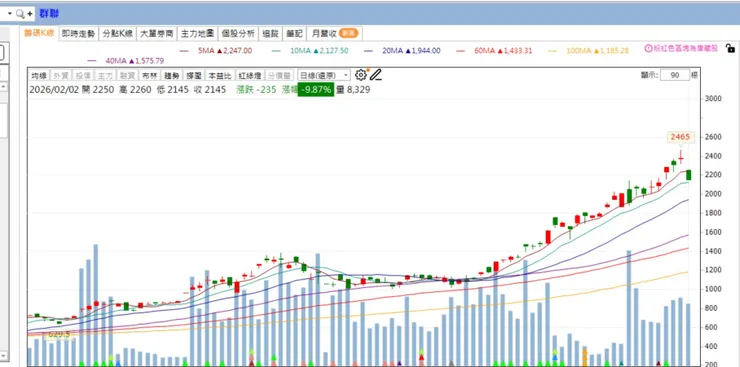
Task: Click the magnifier search icon
Action: tap(20, 14)
